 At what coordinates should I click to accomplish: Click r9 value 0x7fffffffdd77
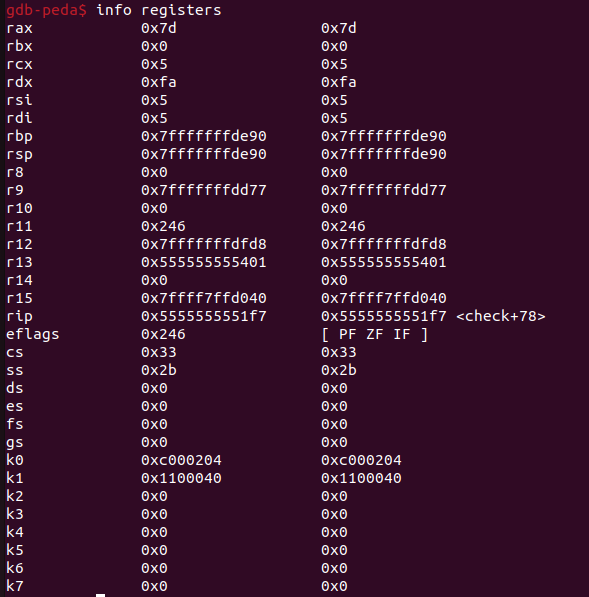click(204, 190)
